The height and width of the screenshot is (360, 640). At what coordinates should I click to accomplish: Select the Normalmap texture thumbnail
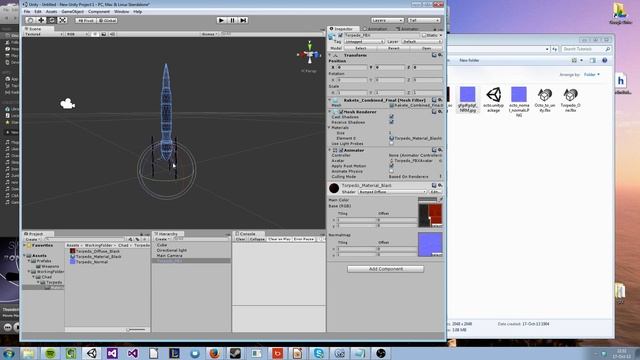[430, 244]
